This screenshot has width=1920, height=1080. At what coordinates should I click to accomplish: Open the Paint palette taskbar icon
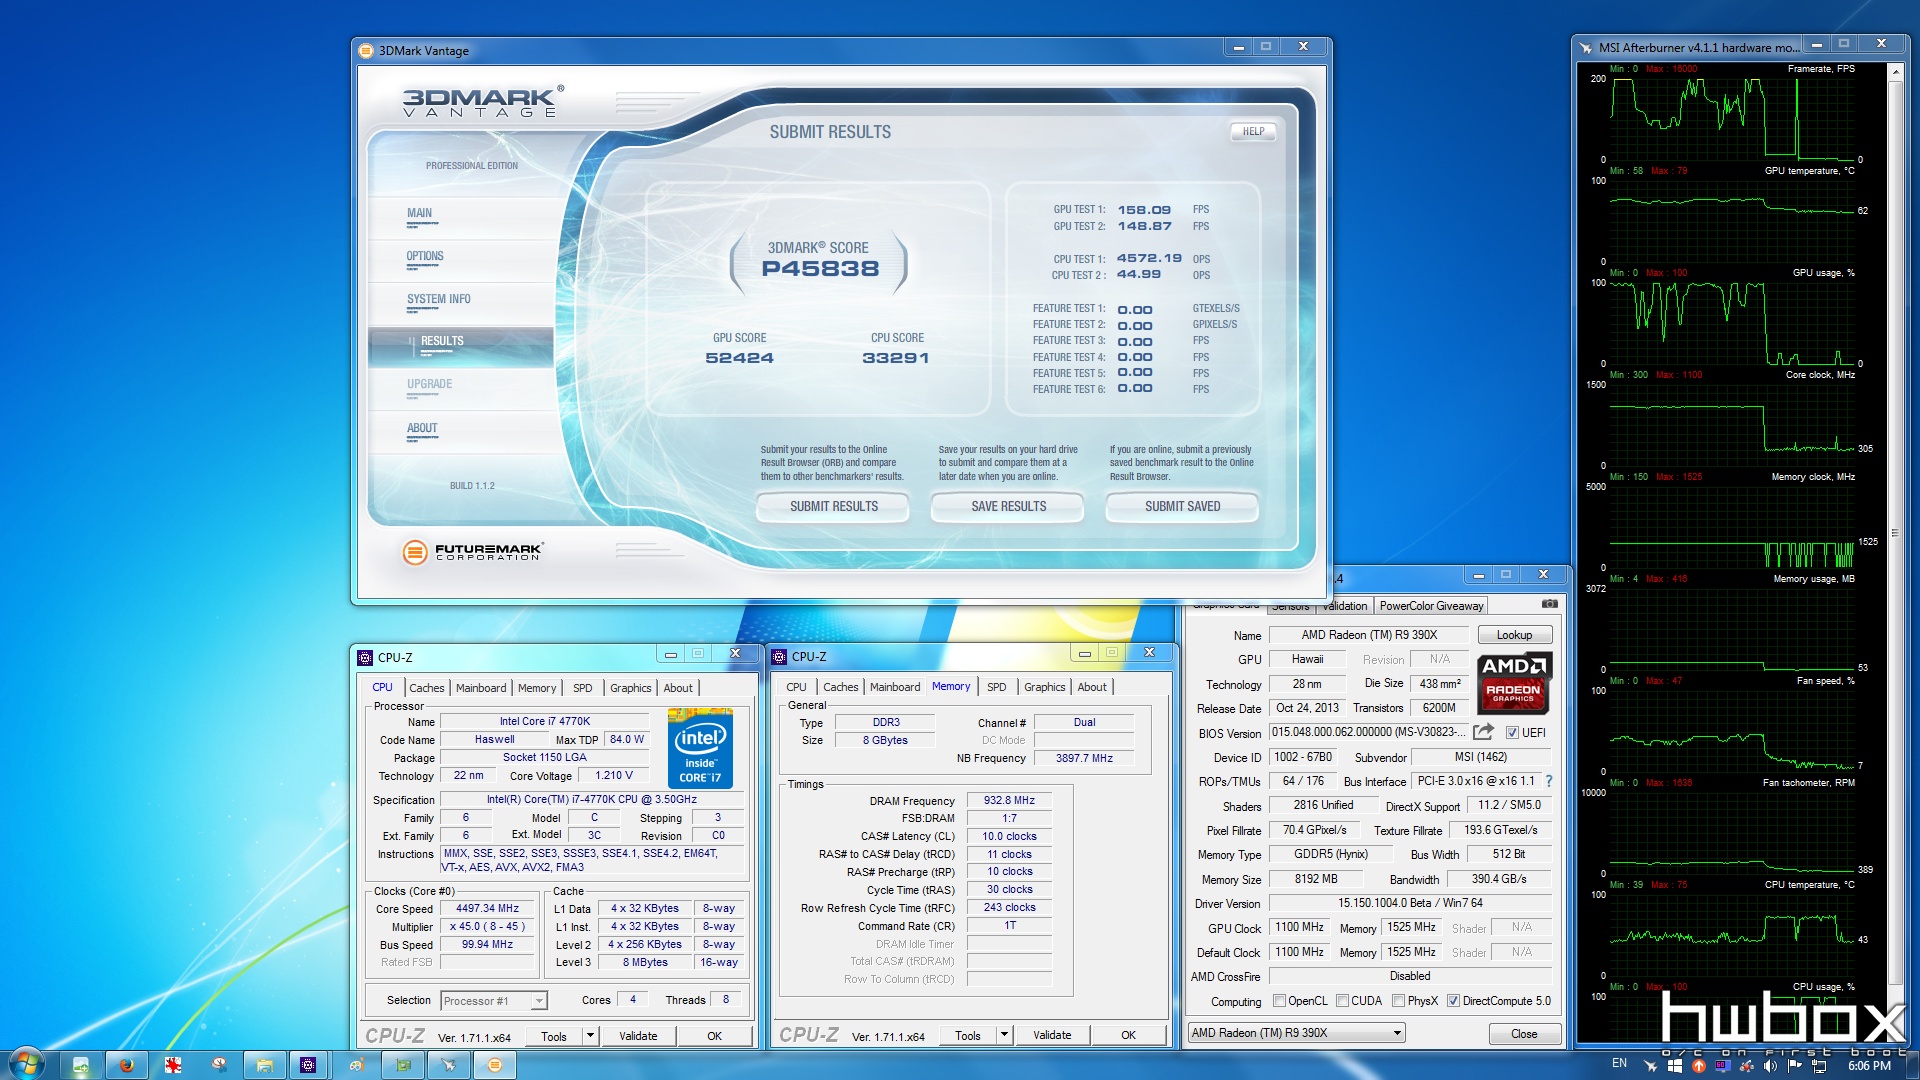[x=357, y=1065]
